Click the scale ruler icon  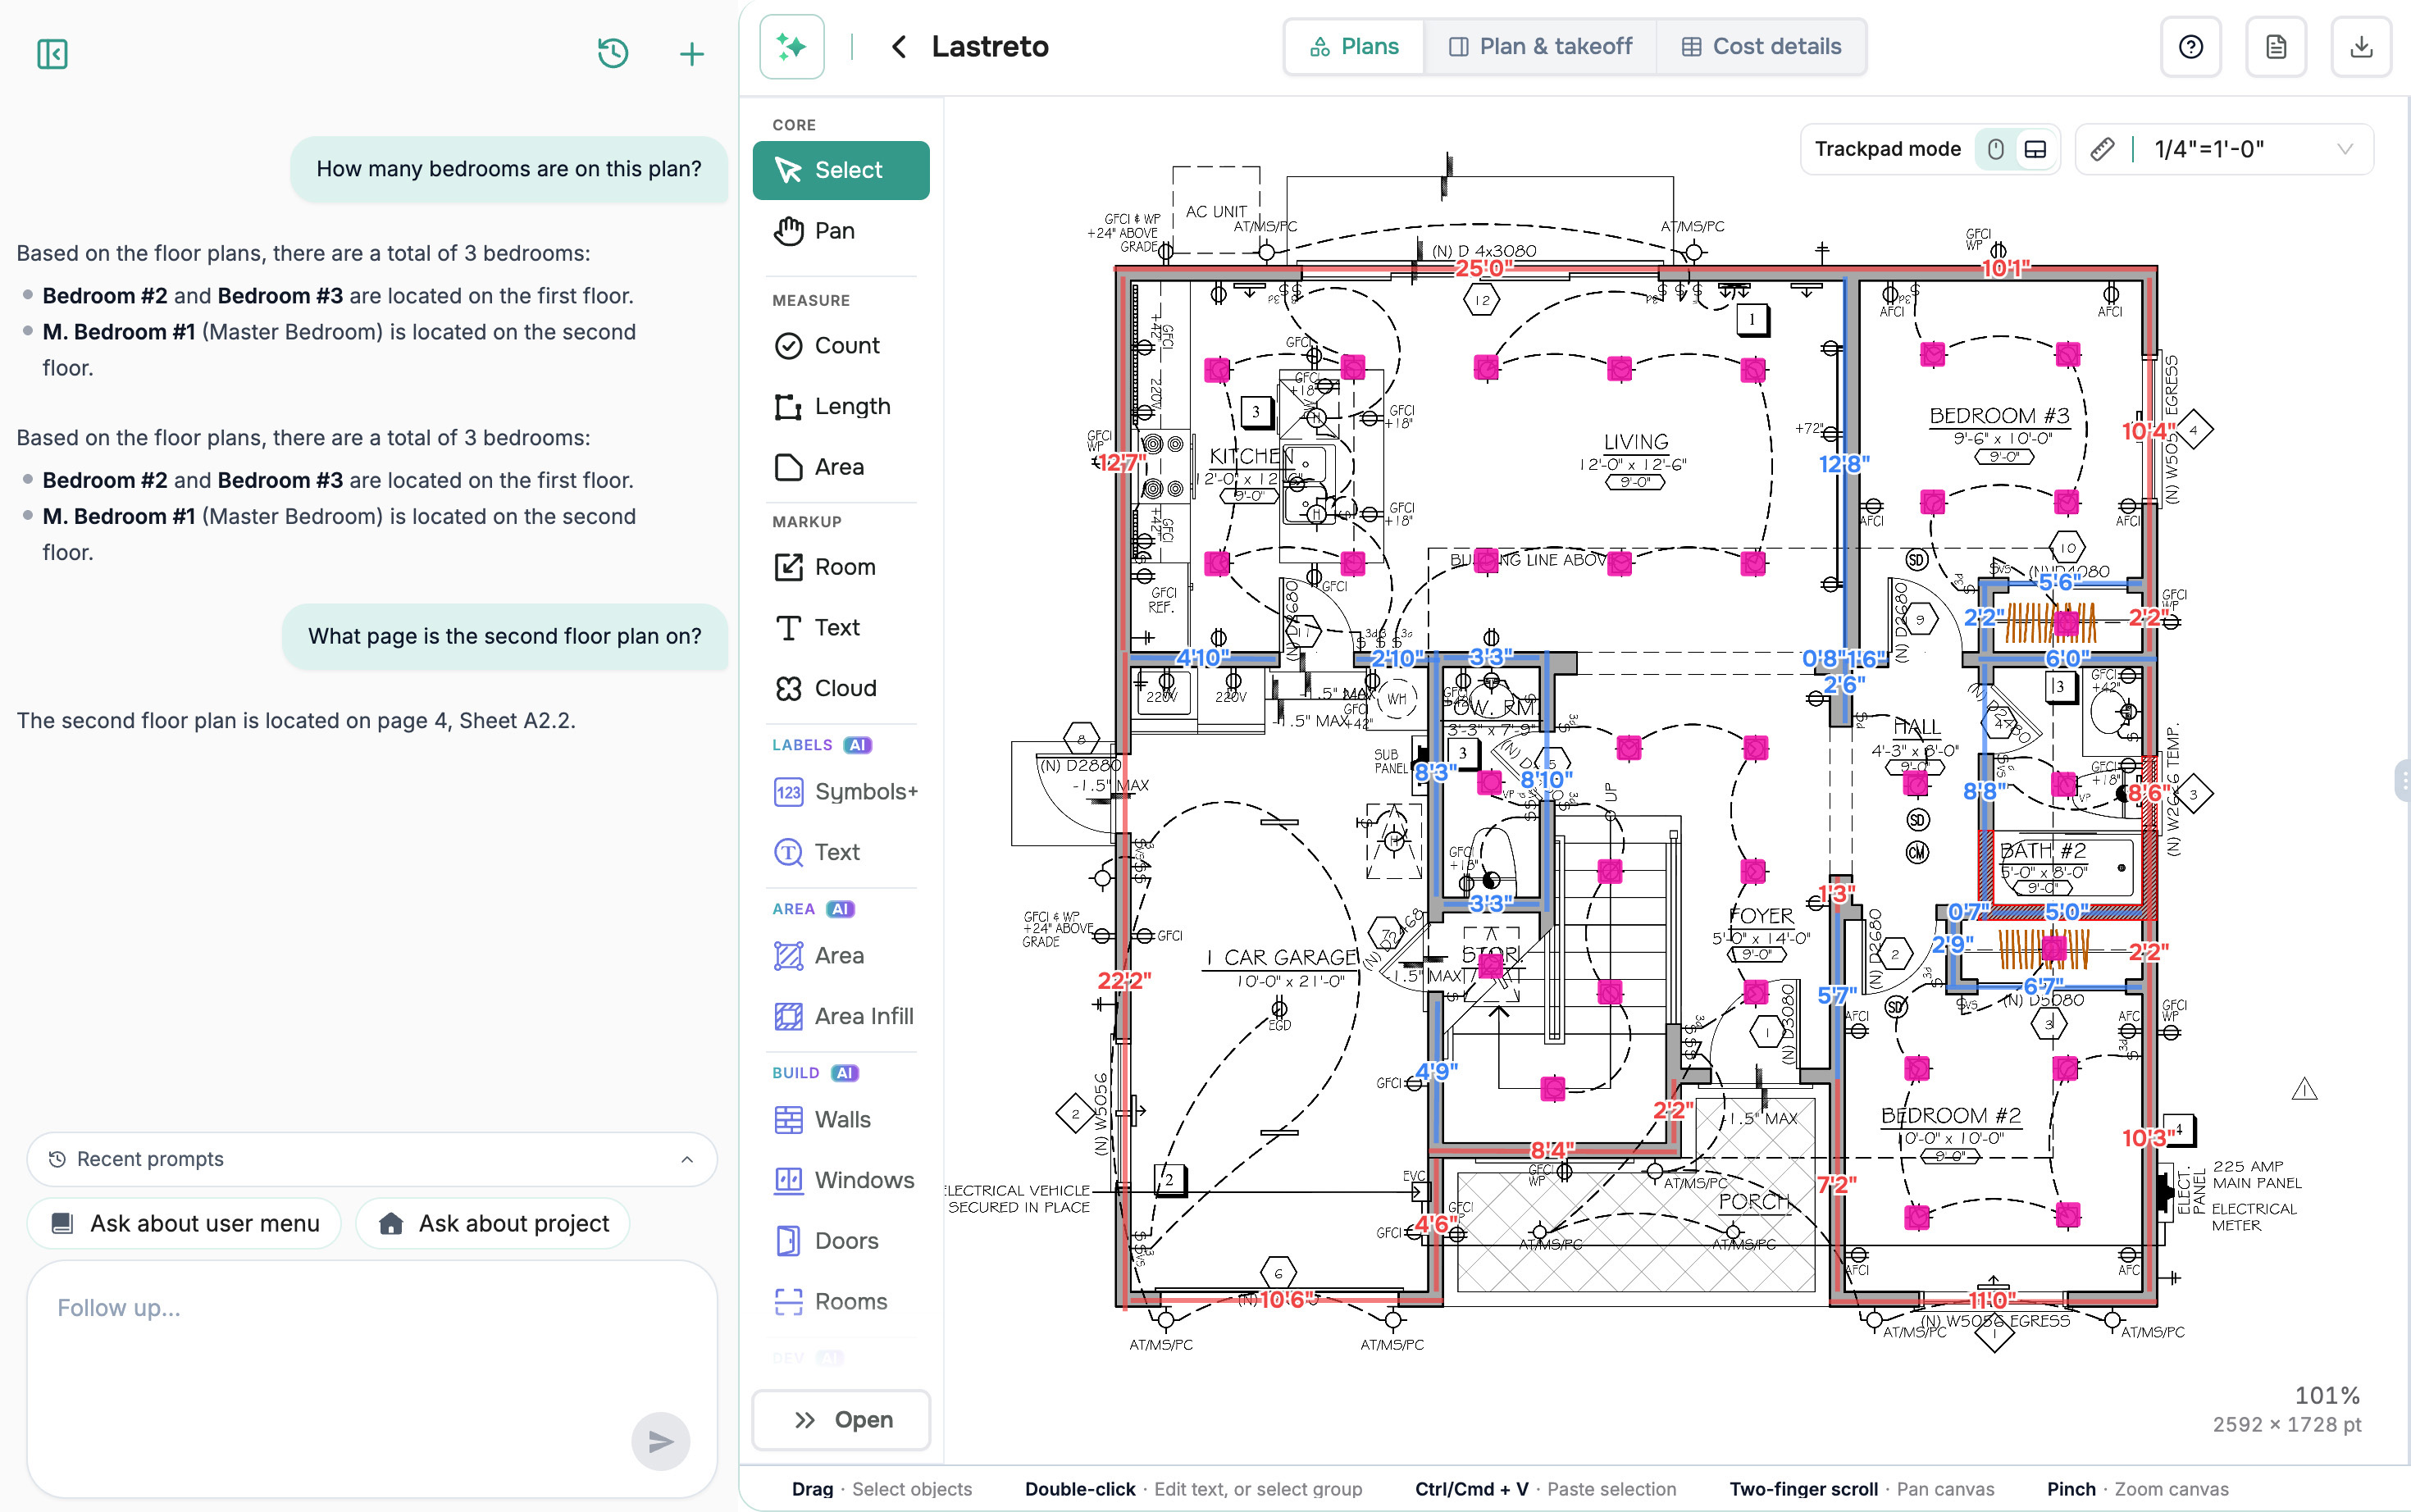[x=2103, y=149]
